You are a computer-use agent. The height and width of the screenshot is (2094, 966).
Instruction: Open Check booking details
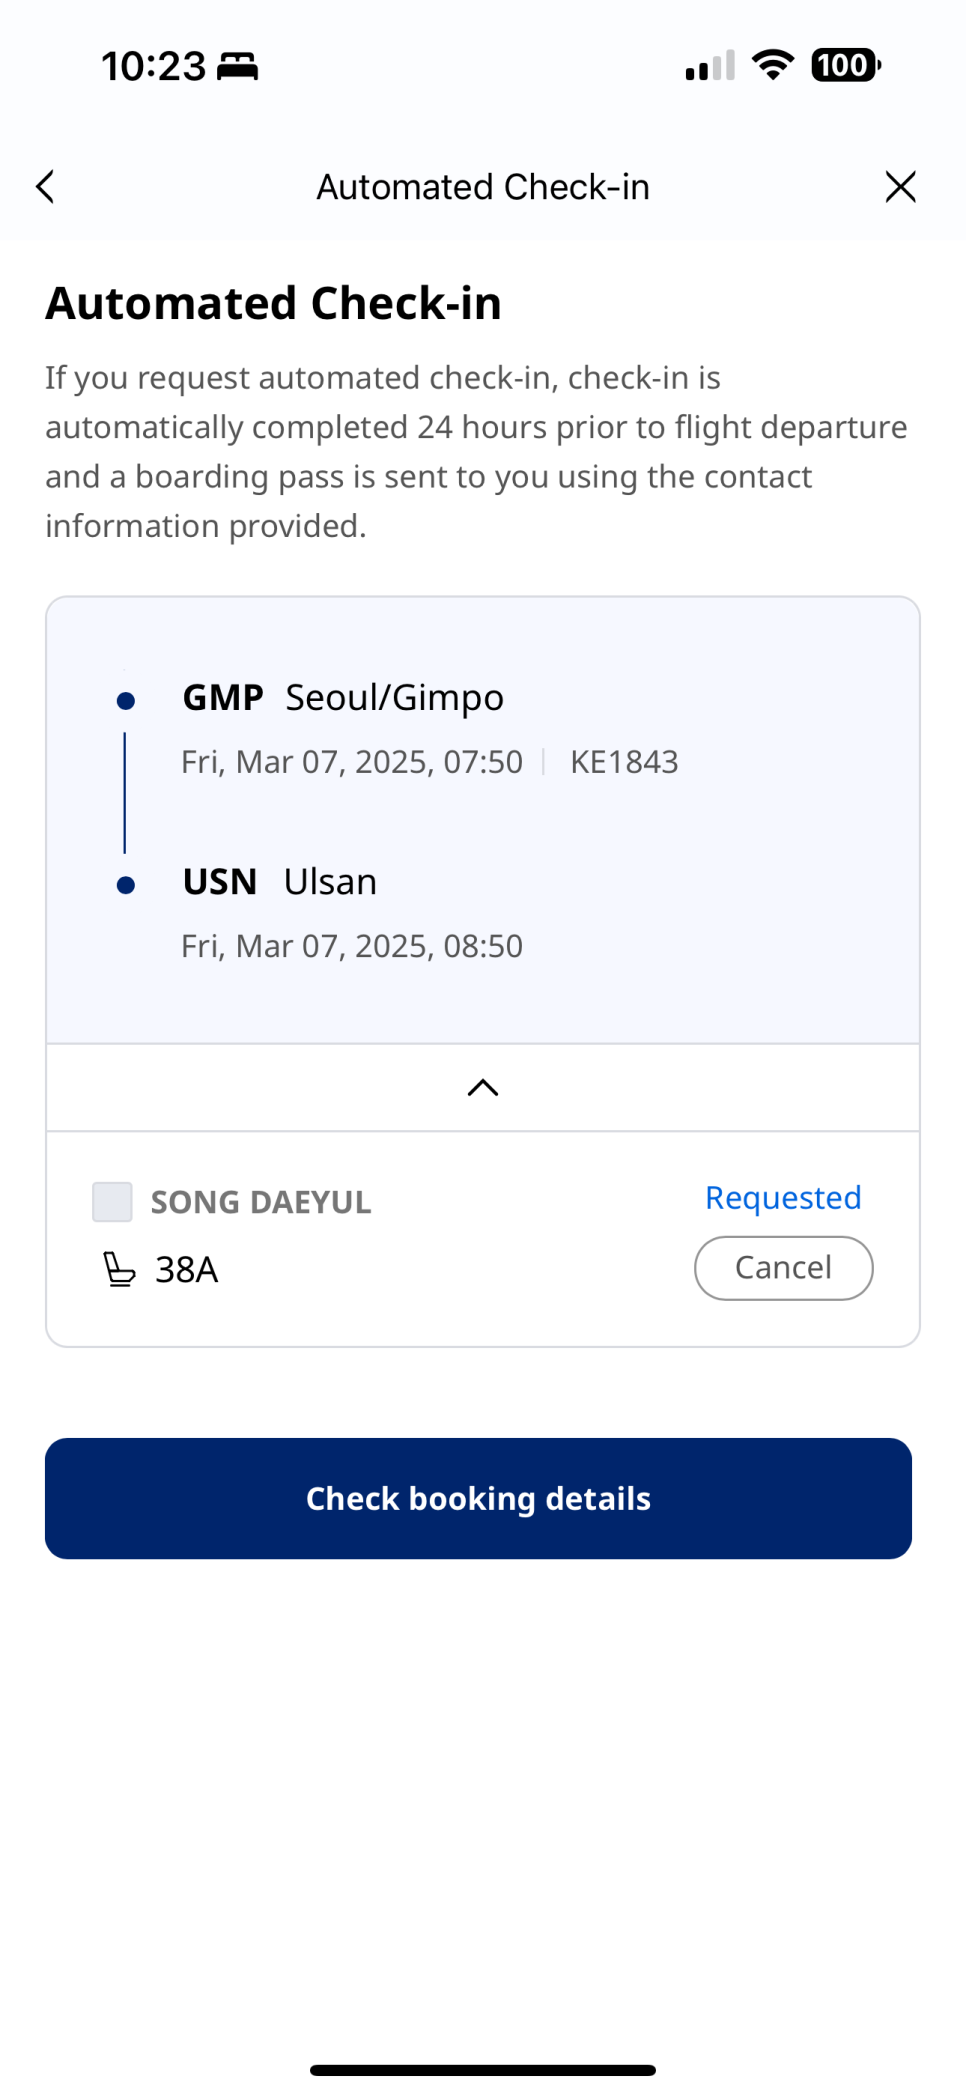pos(478,1498)
